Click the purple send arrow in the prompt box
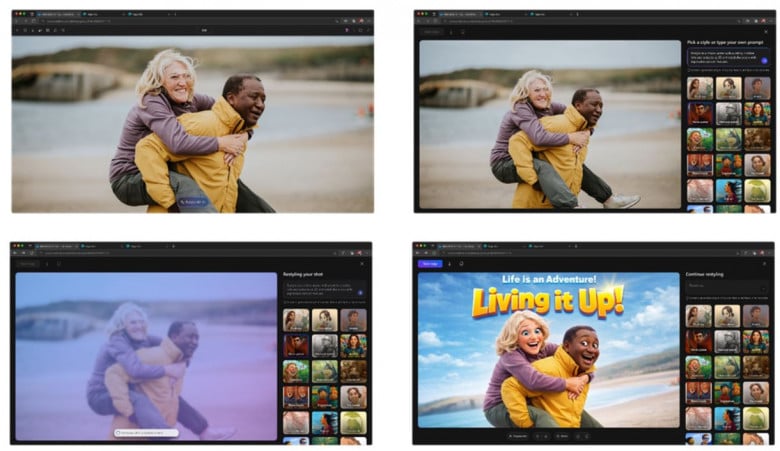 click(764, 61)
